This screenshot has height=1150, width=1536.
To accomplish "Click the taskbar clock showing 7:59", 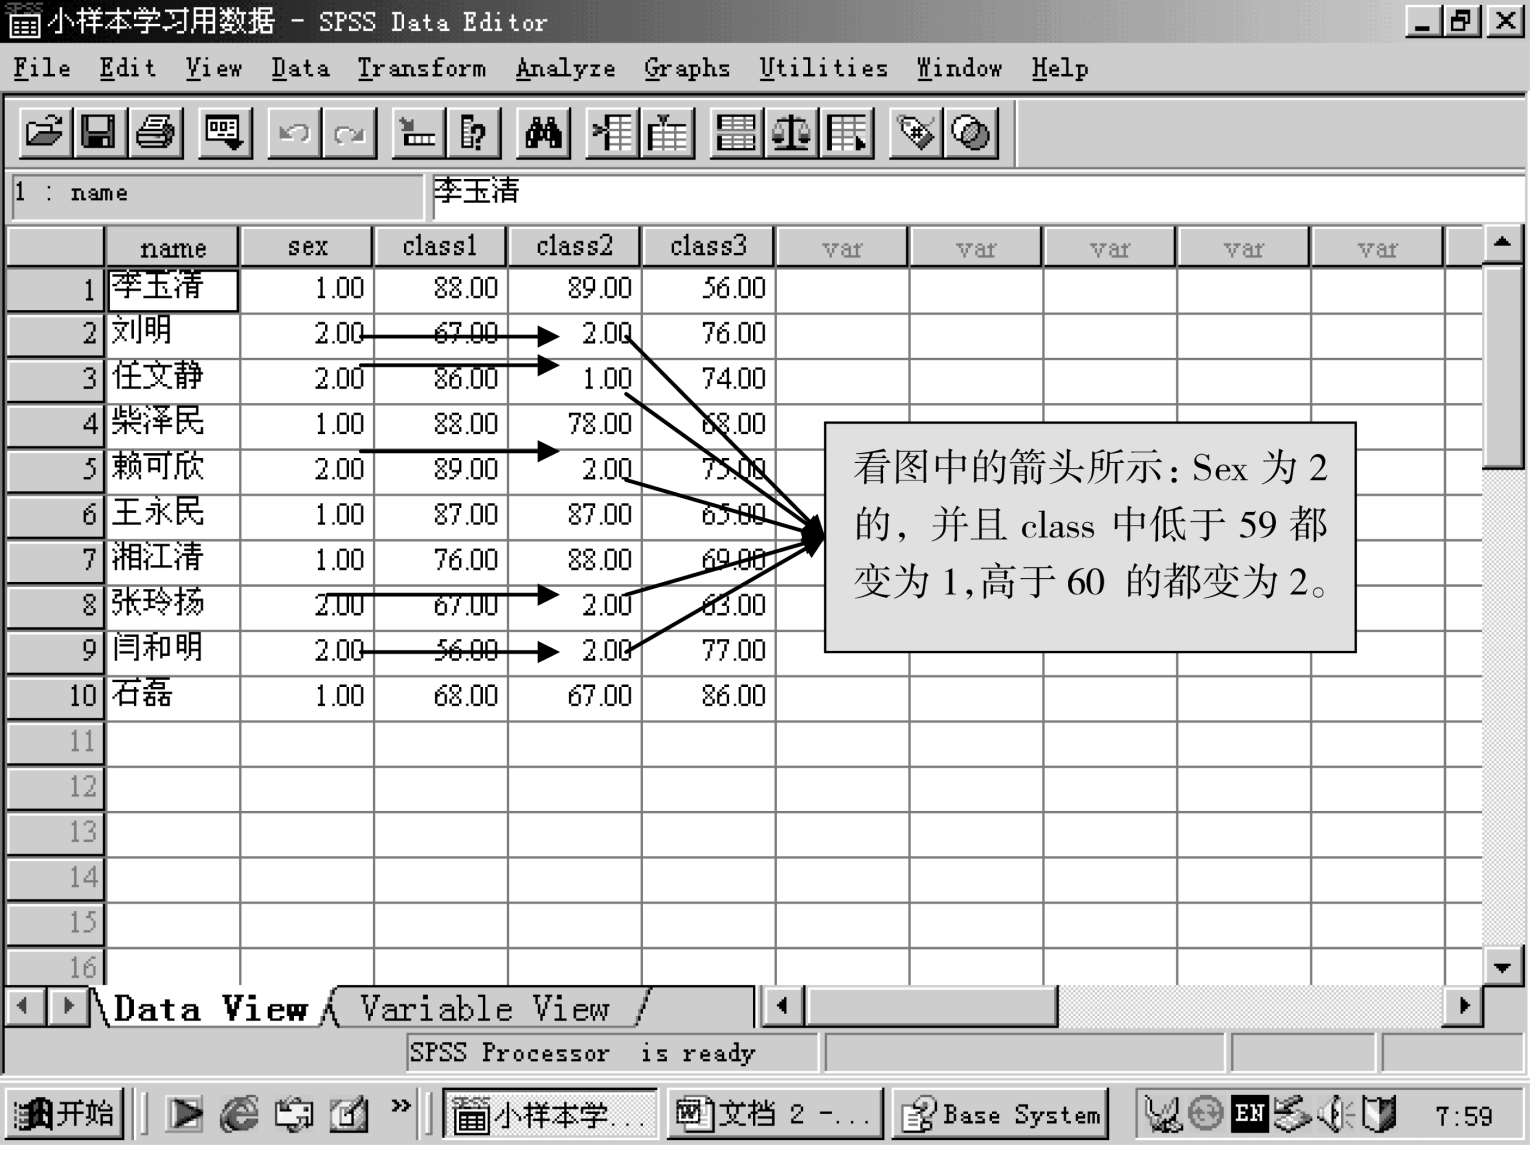I will pyautogui.click(x=1463, y=1115).
